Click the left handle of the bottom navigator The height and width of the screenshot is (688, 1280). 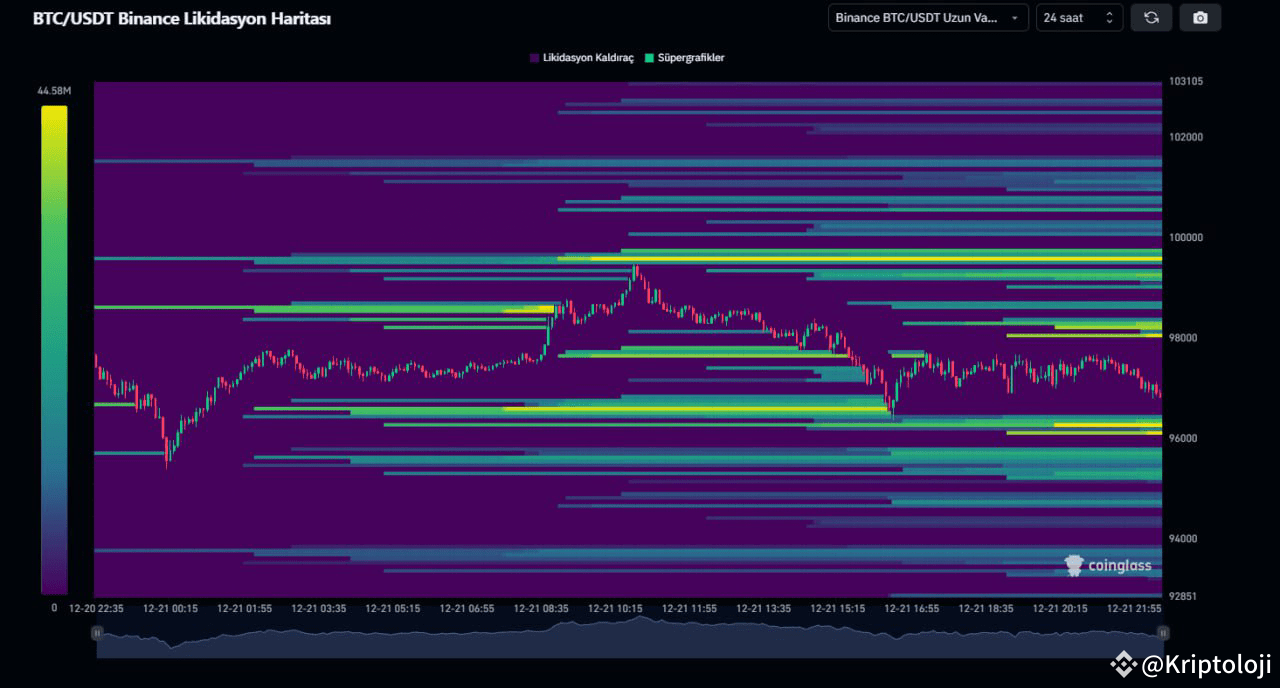(x=97, y=633)
